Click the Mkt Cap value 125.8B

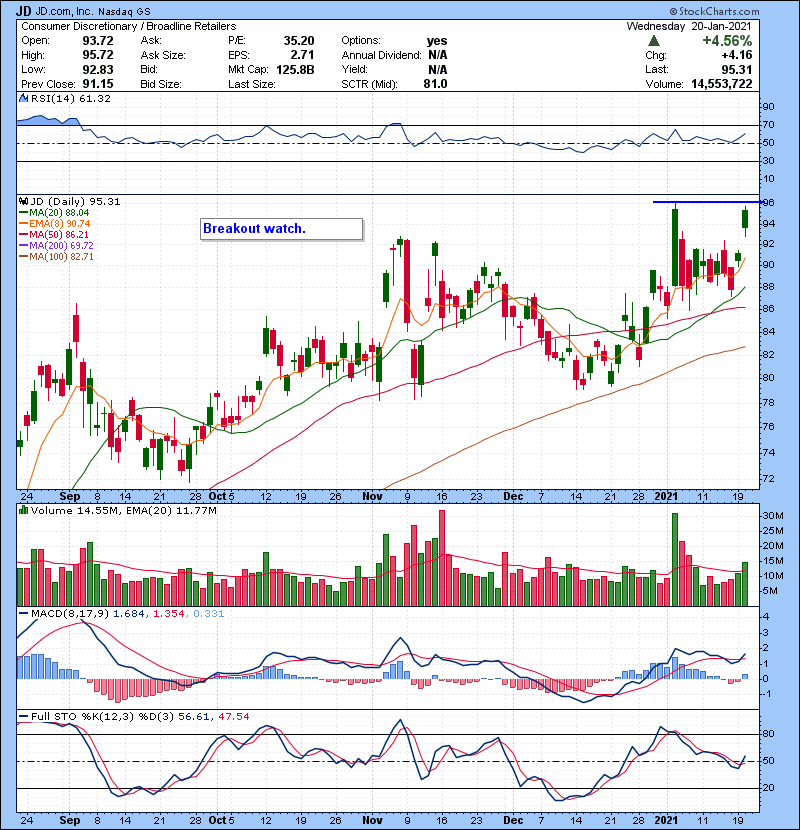coord(295,69)
